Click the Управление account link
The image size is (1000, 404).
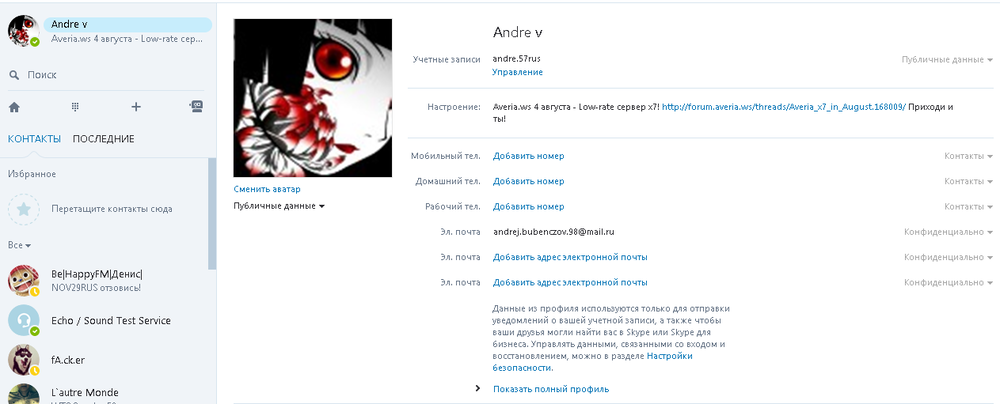[517, 72]
